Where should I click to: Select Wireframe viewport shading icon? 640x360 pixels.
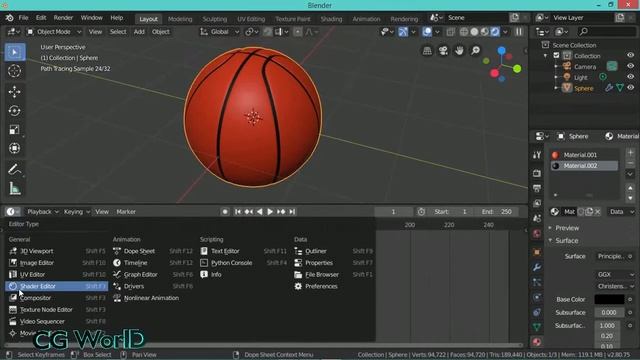464,32
